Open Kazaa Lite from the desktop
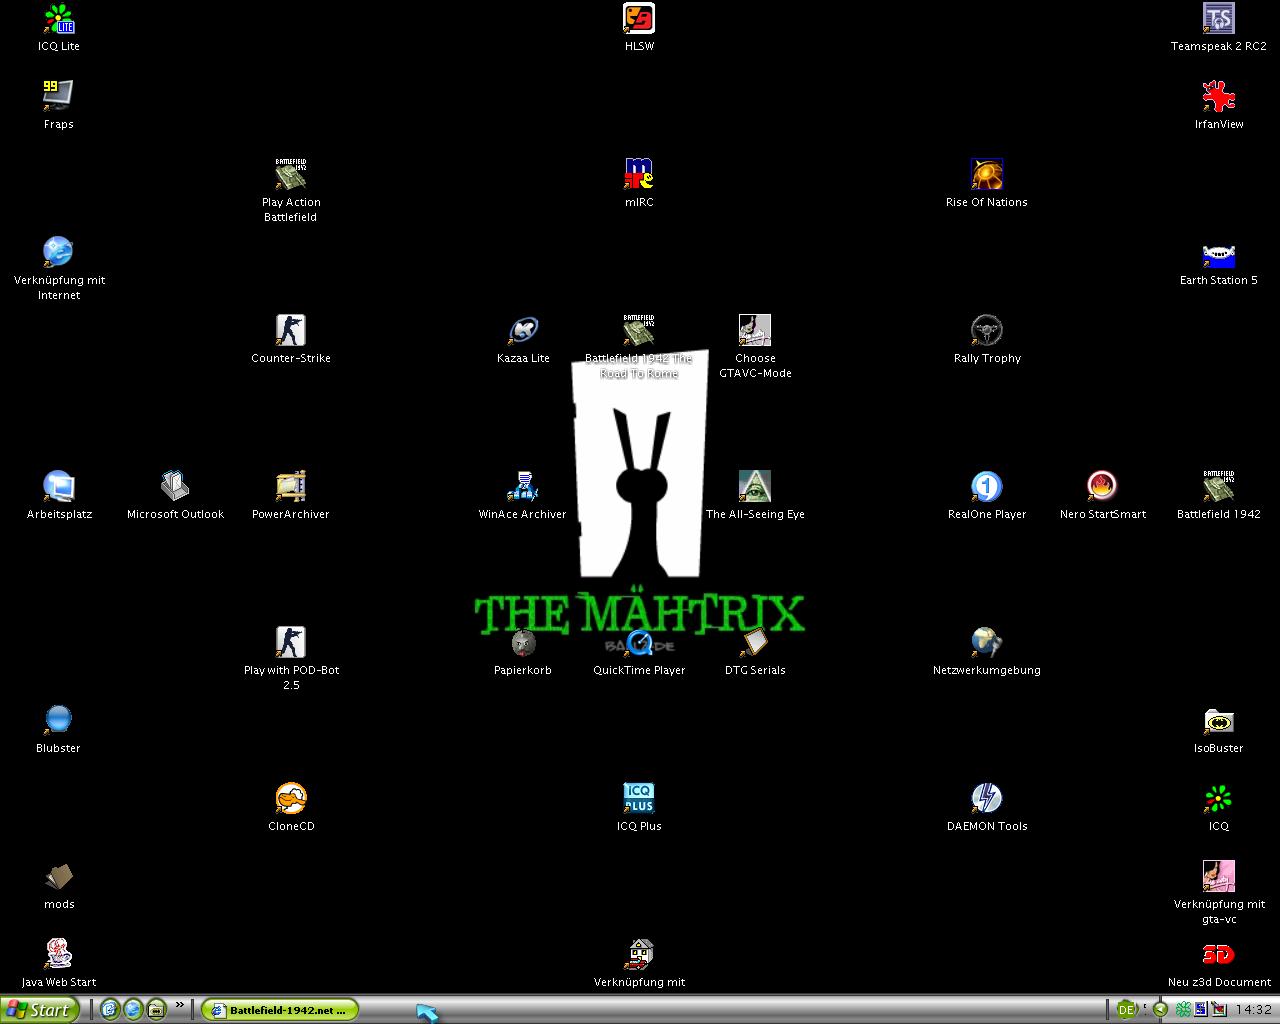Image resolution: width=1280 pixels, height=1024 pixels. point(523,339)
